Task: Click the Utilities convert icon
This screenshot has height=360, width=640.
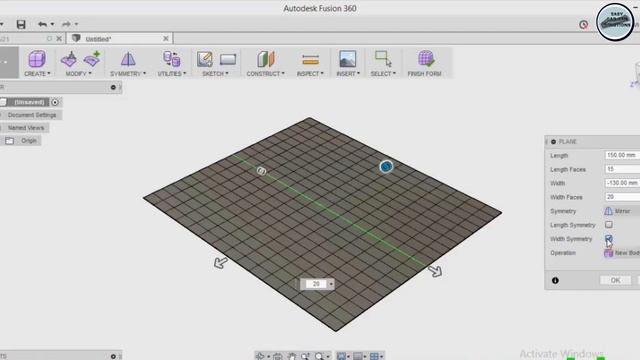Action: pyautogui.click(x=171, y=60)
